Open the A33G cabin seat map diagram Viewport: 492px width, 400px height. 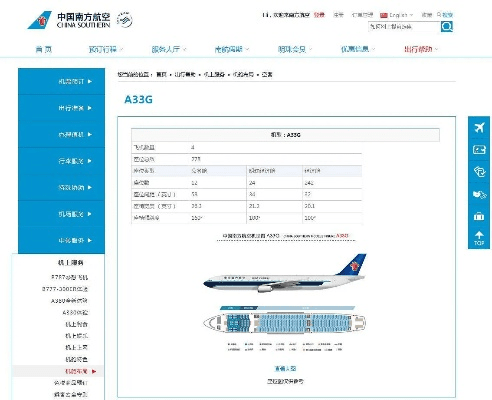[x=285, y=323]
